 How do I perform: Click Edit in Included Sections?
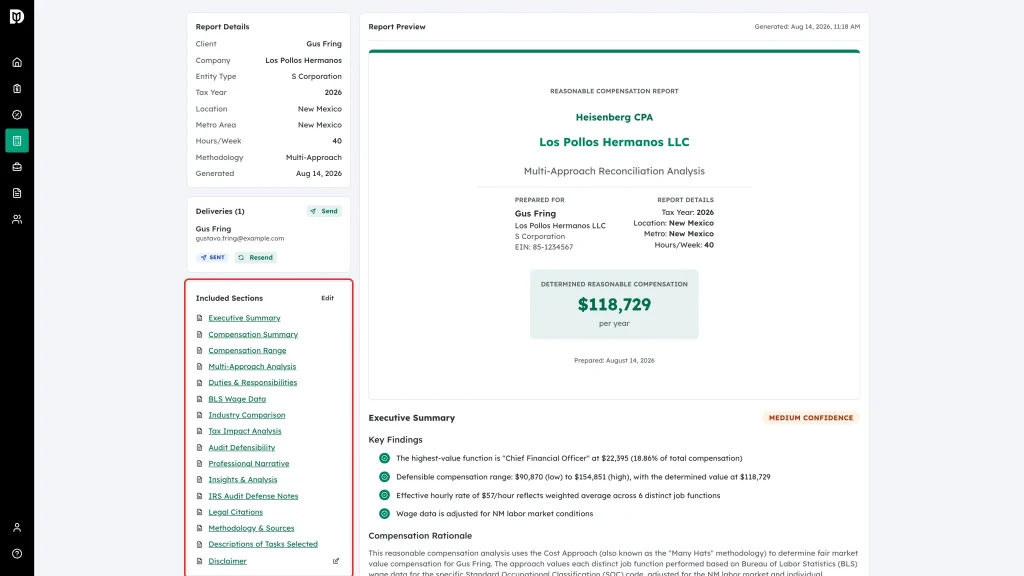pyautogui.click(x=327, y=298)
